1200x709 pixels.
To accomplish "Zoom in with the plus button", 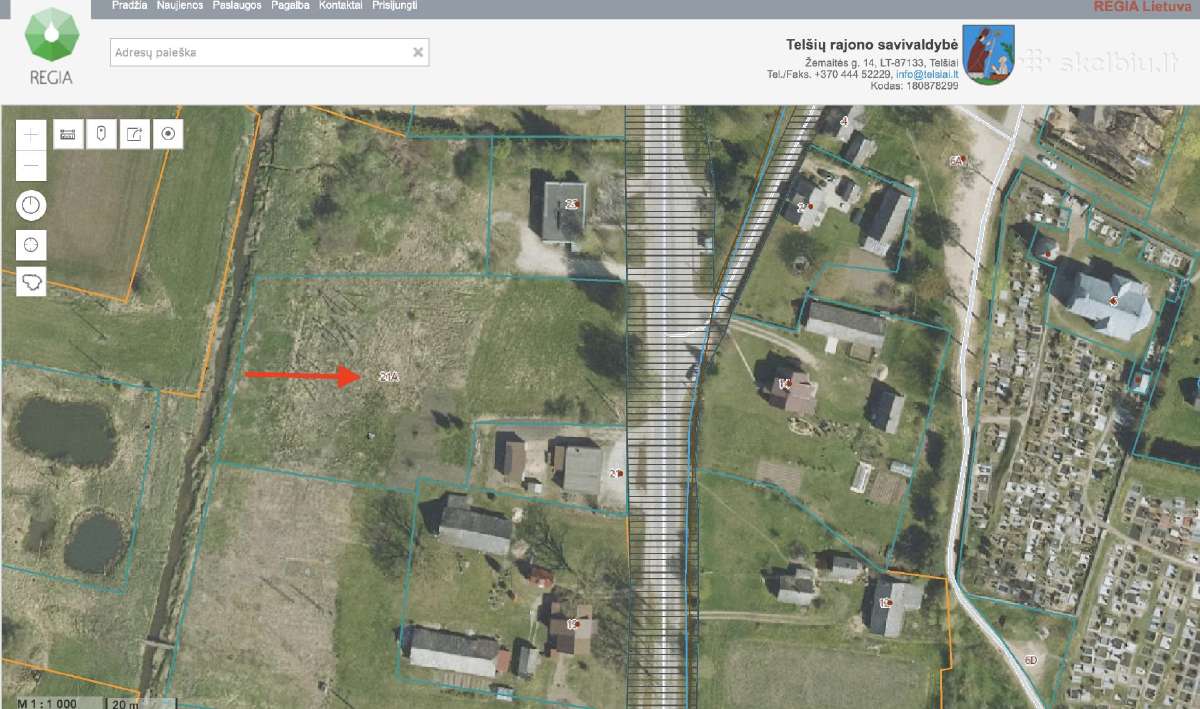I will 32,133.
